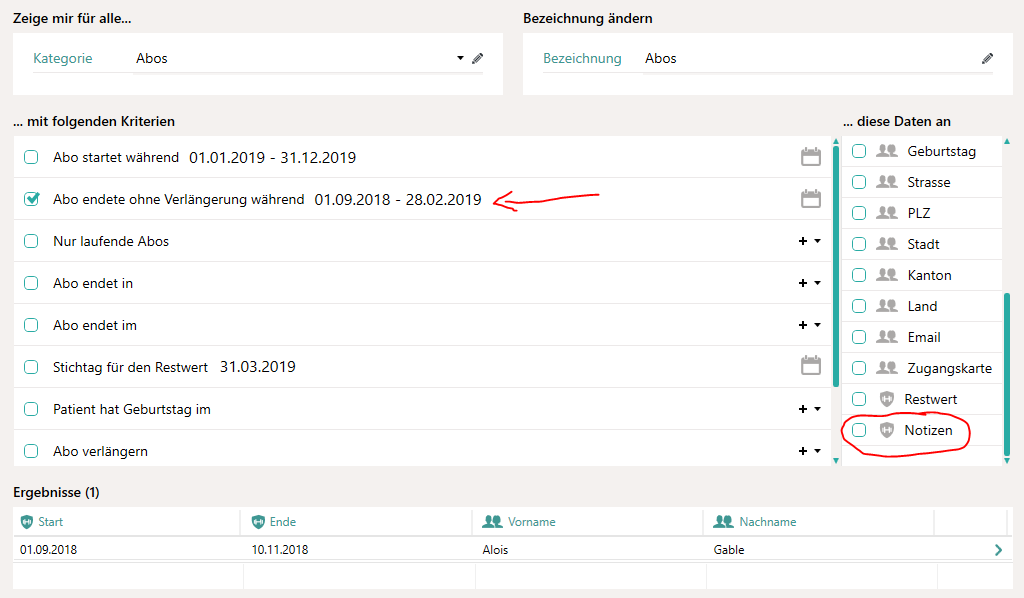The image size is (1024, 598).
Task: Tick the Notizen data column checkbox
Action: pyautogui.click(x=859, y=430)
